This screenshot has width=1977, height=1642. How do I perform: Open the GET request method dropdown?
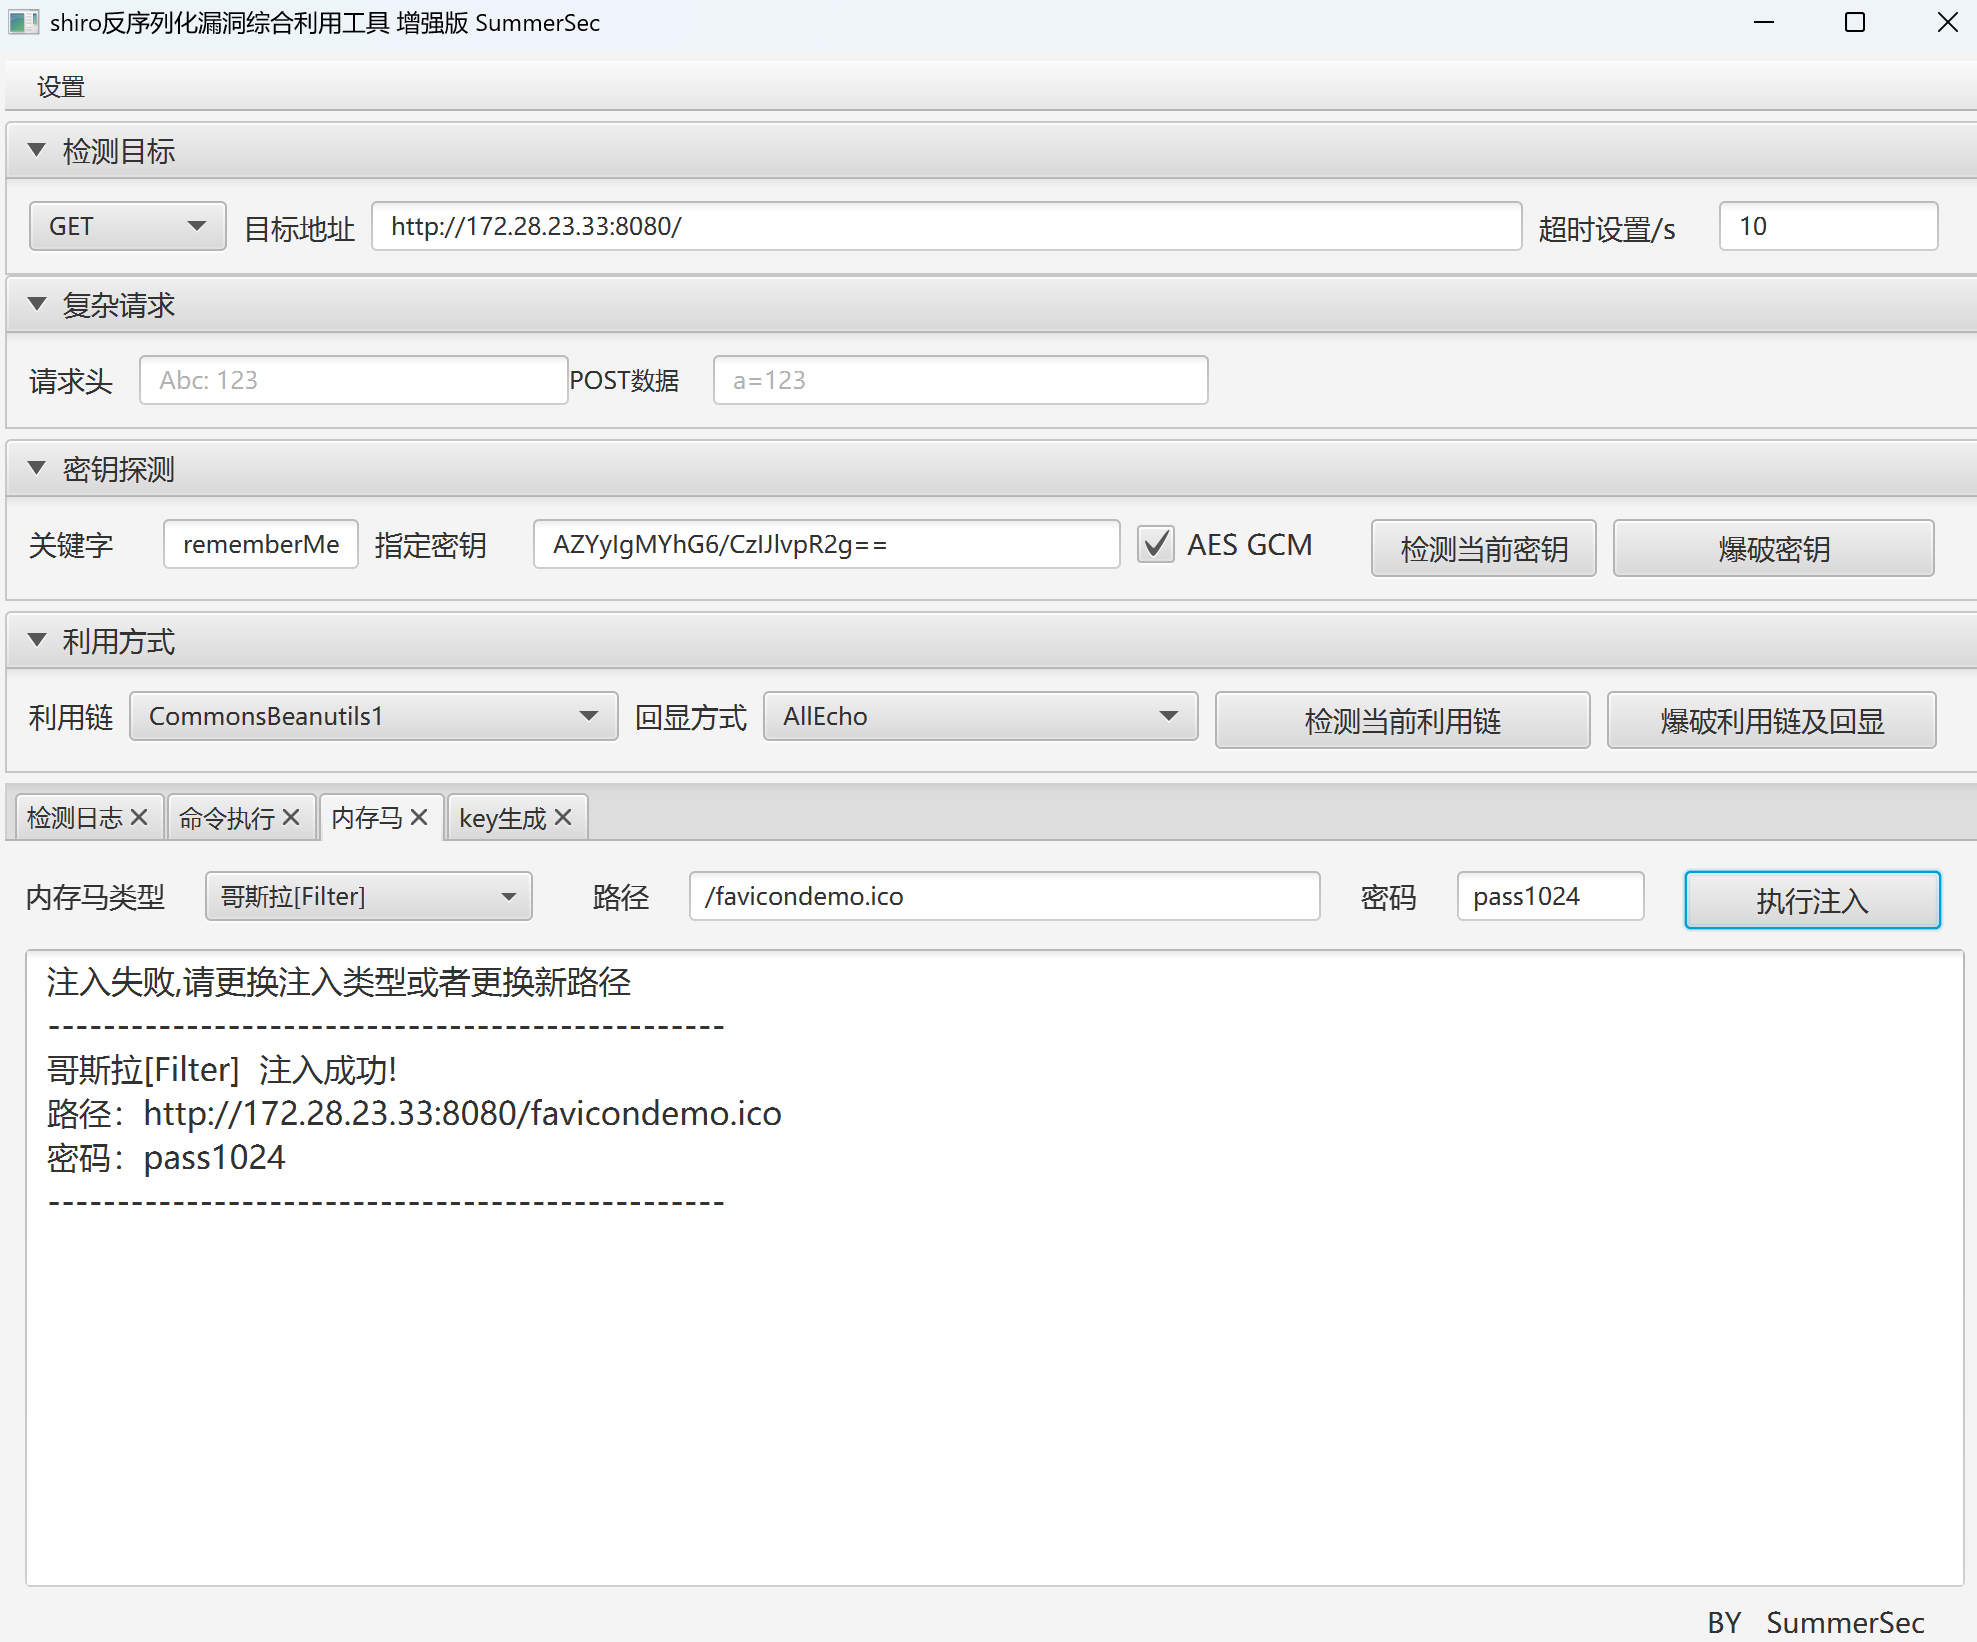click(127, 226)
